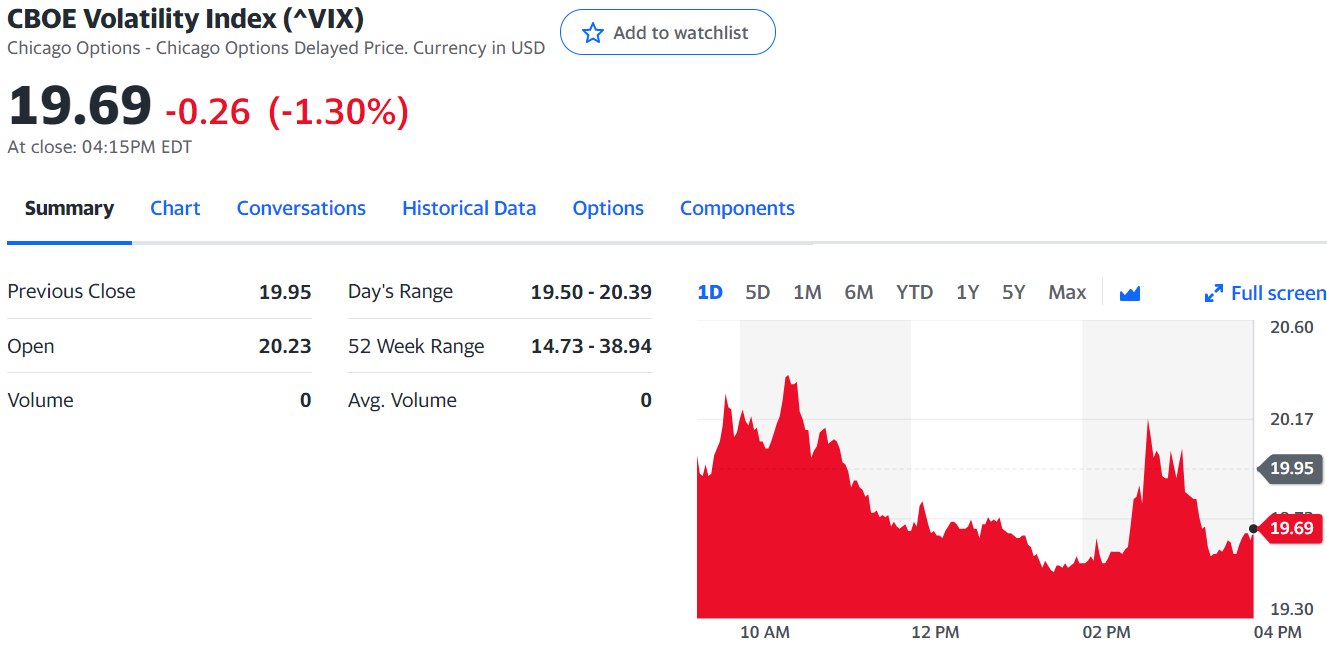Click the large 19.69 price quote
This screenshot has height=646, width=1327.
80,105
